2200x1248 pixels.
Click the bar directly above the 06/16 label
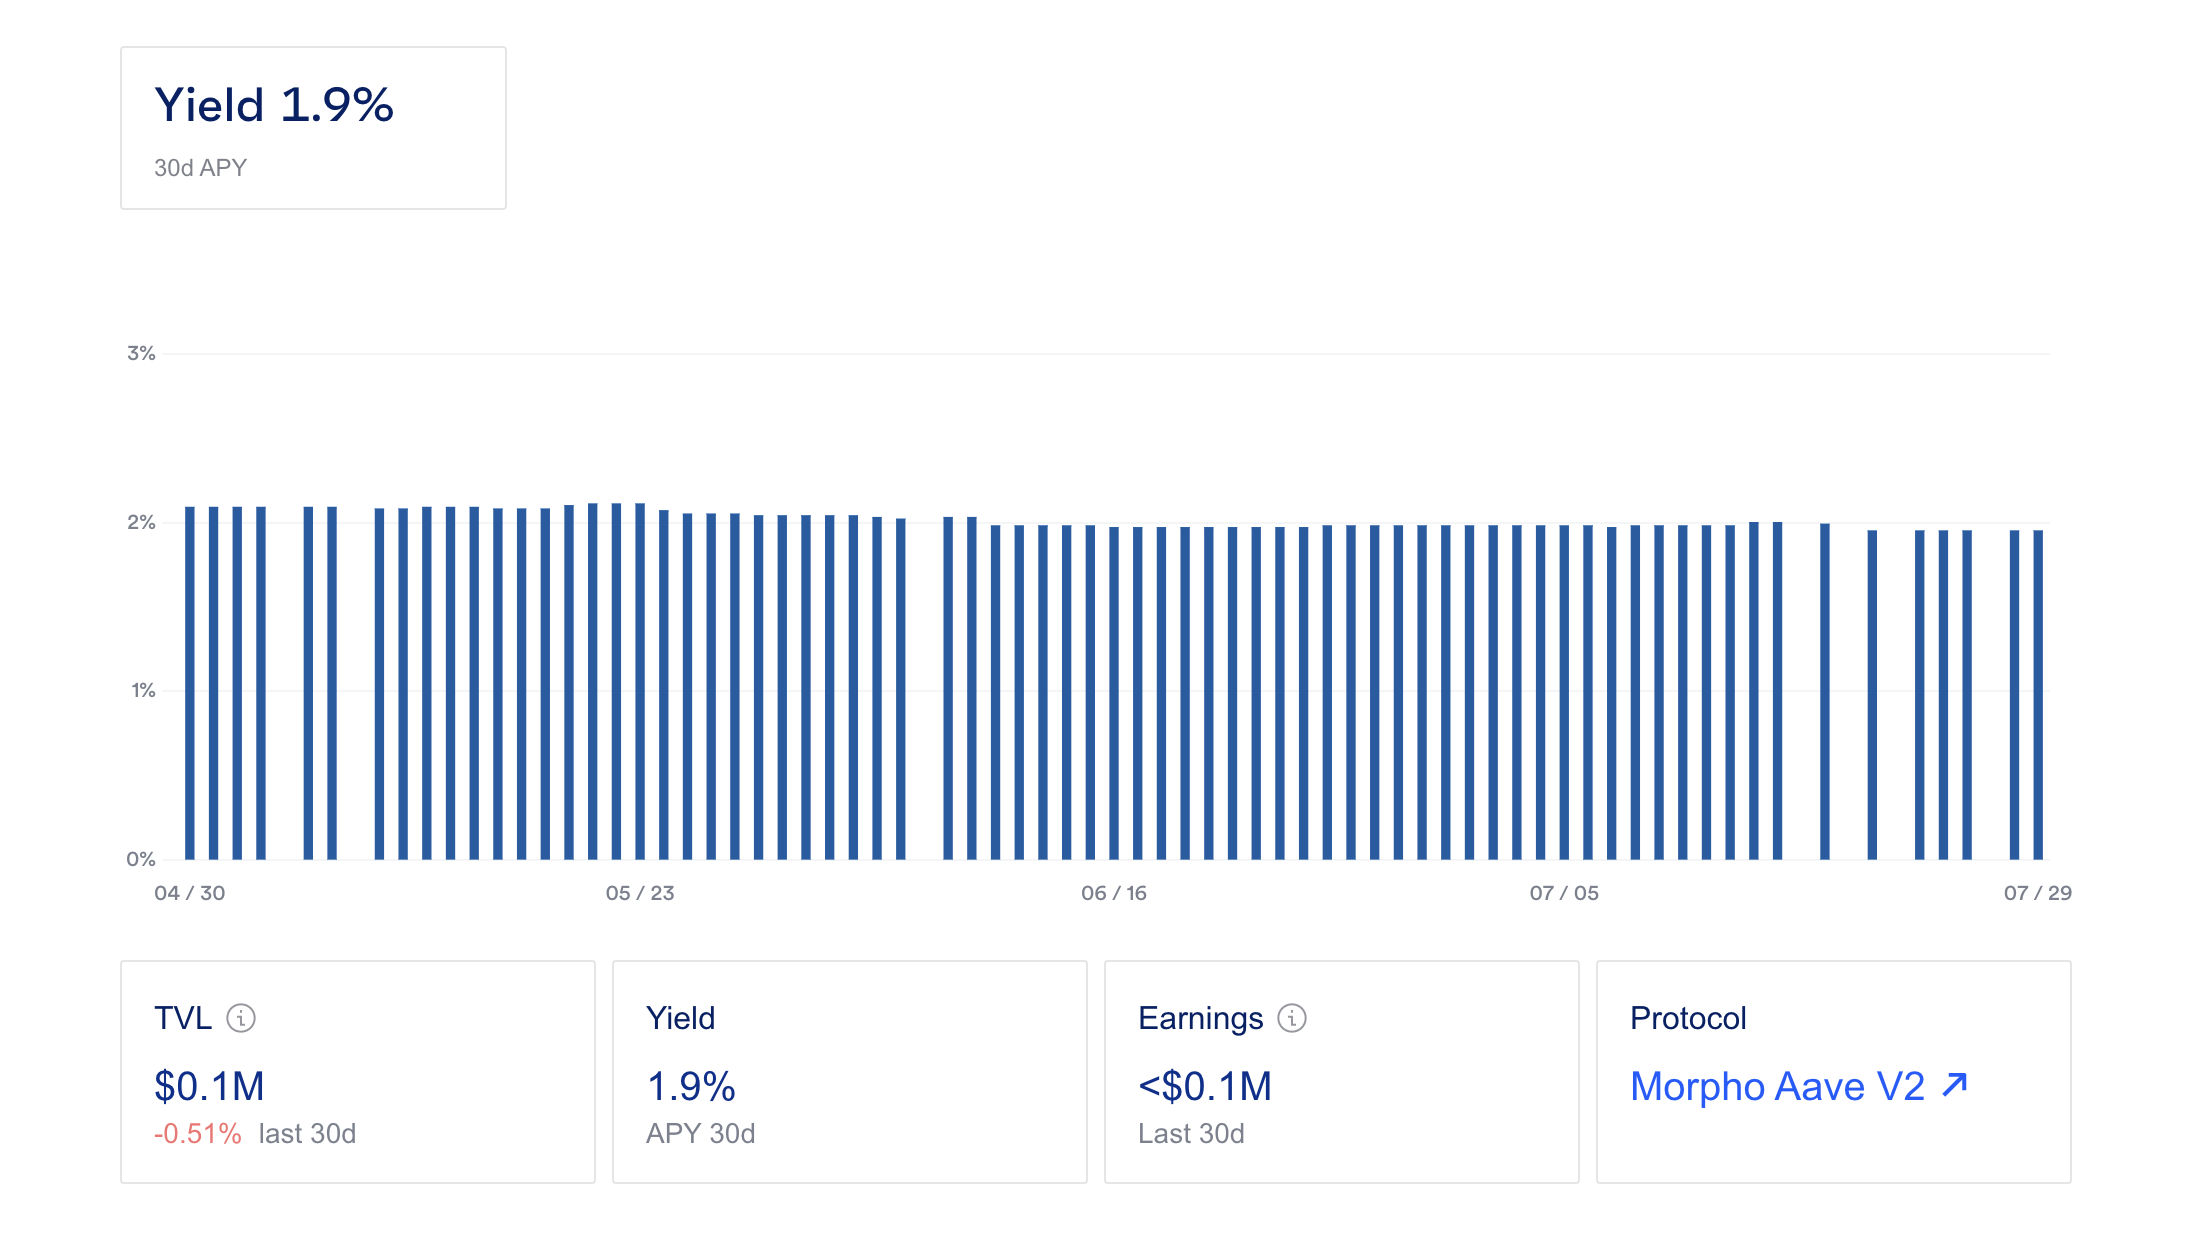[1116, 690]
